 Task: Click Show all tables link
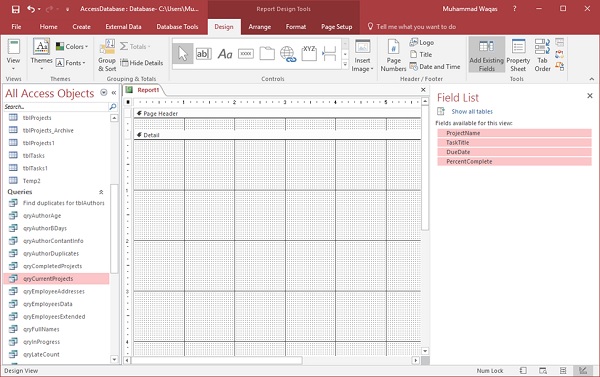click(x=472, y=111)
